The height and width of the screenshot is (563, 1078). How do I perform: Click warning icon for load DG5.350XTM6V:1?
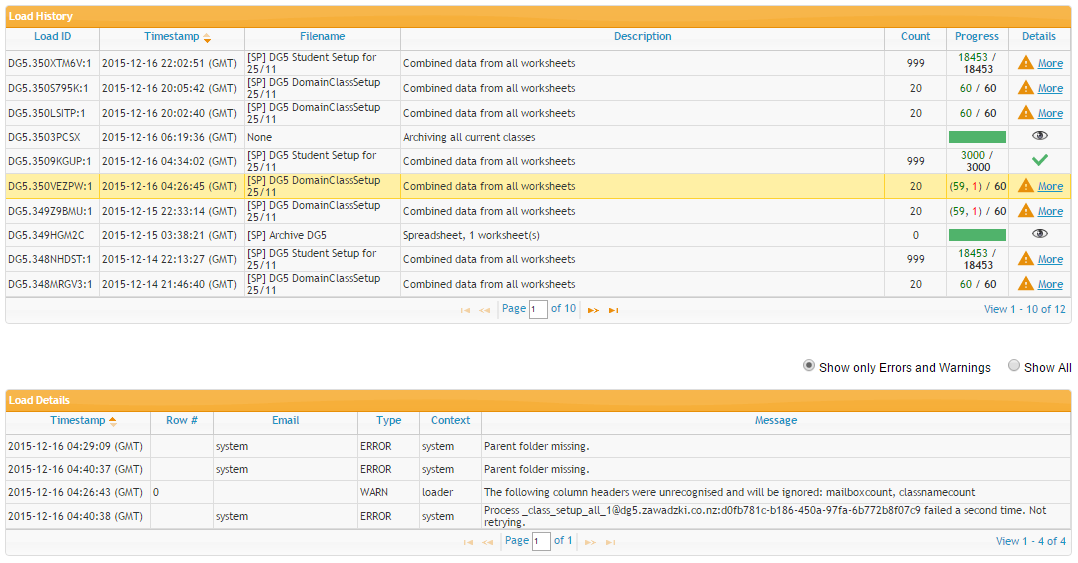pyautogui.click(x=1025, y=63)
